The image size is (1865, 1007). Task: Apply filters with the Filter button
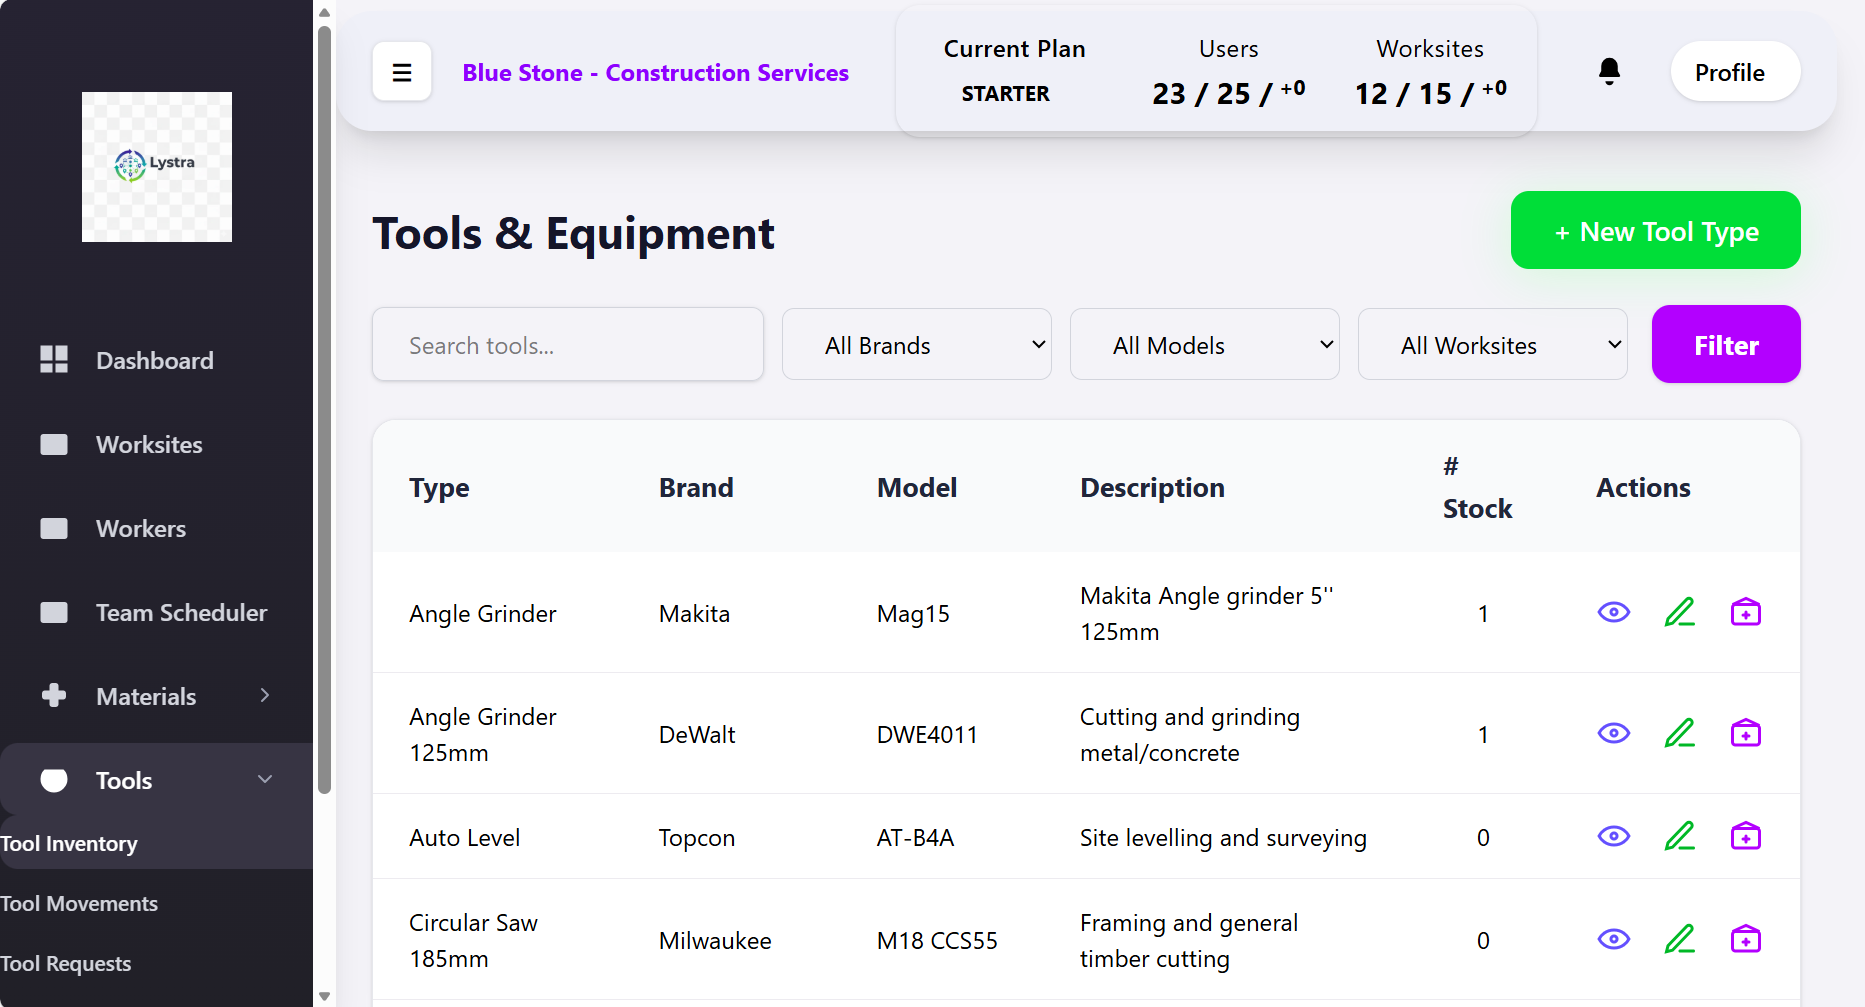pyautogui.click(x=1725, y=344)
